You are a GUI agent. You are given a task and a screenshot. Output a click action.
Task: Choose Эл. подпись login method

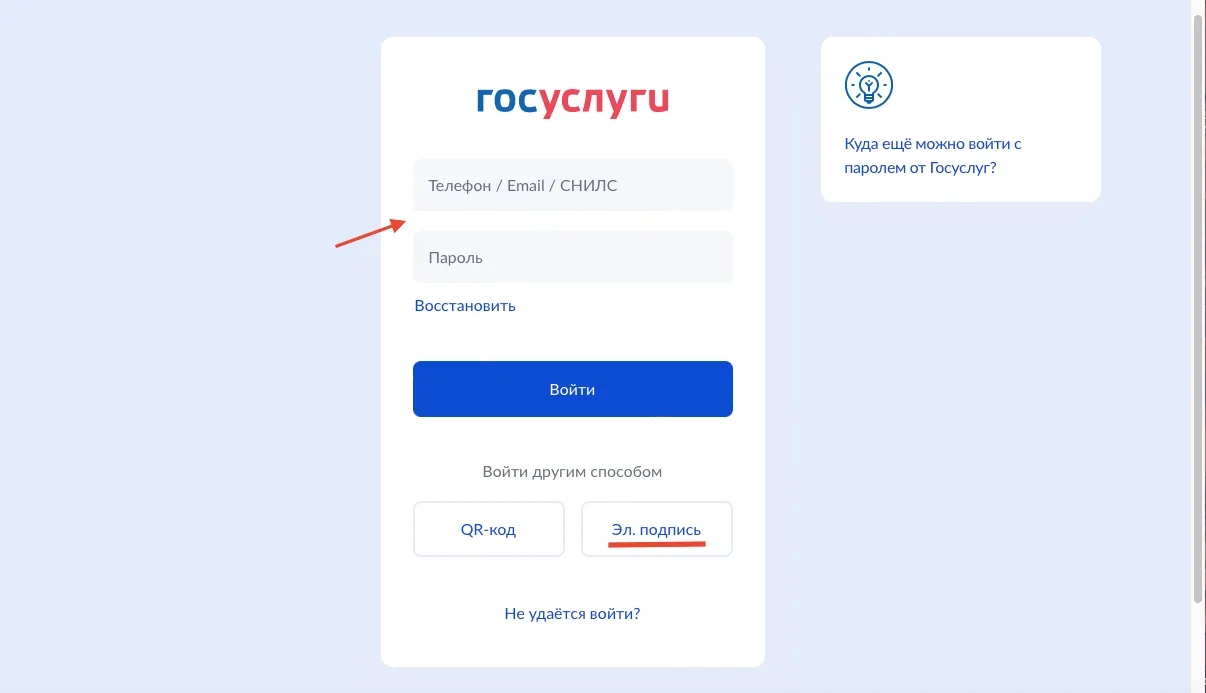pos(657,529)
